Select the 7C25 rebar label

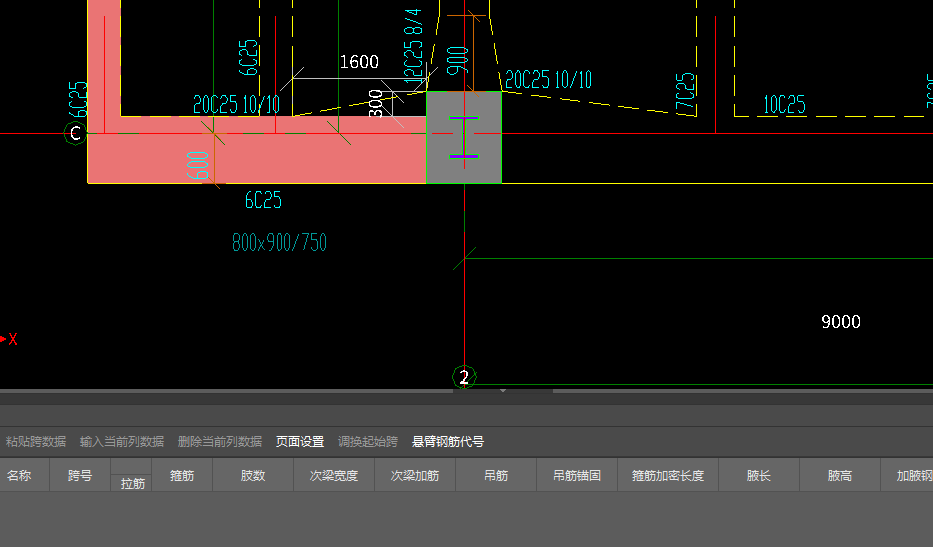tap(685, 93)
